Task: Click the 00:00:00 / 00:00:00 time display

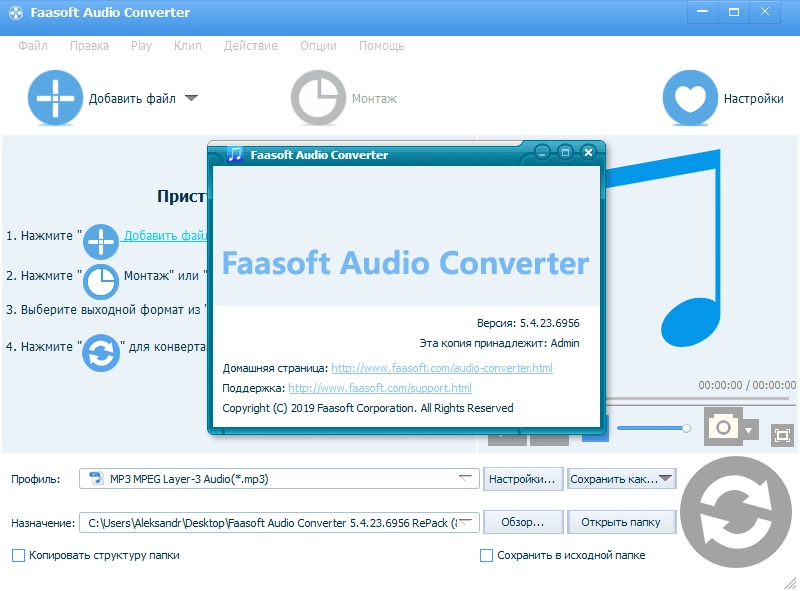Action: [x=747, y=385]
